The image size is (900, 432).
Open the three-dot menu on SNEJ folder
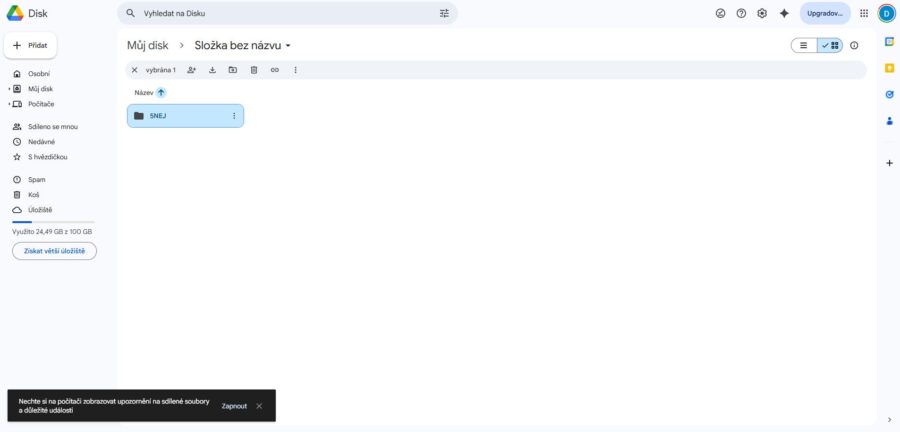(x=234, y=116)
